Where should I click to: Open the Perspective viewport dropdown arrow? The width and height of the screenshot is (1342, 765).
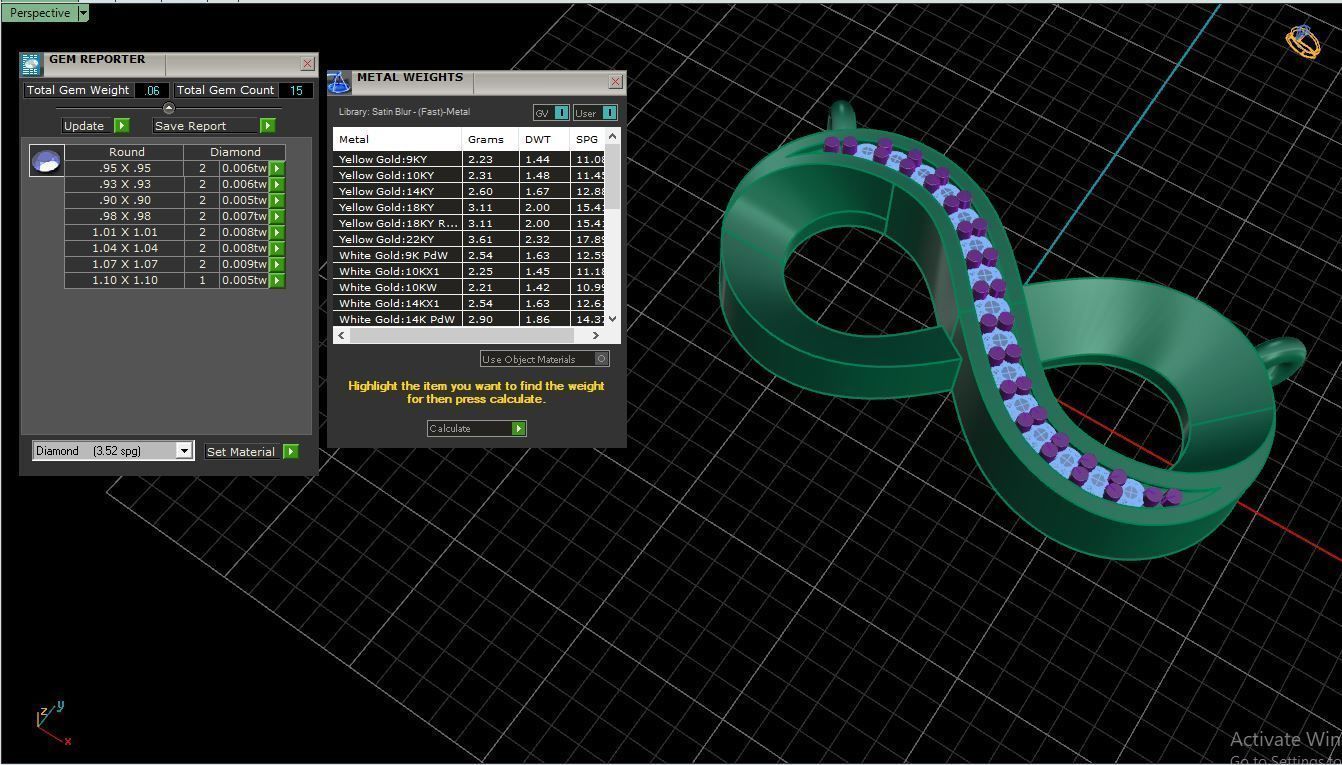point(83,13)
